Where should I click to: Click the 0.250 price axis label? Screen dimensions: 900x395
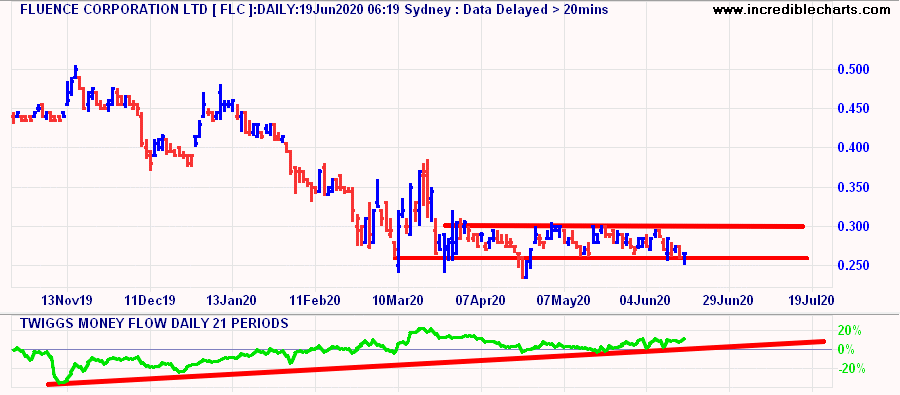click(x=854, y=266)
